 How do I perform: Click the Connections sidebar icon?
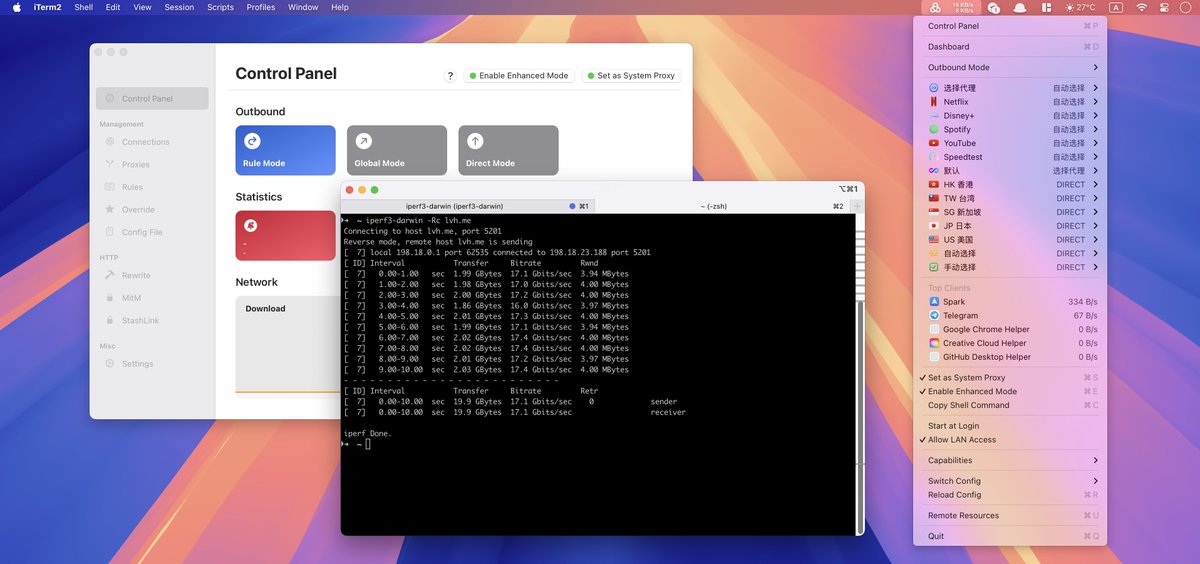111,142
